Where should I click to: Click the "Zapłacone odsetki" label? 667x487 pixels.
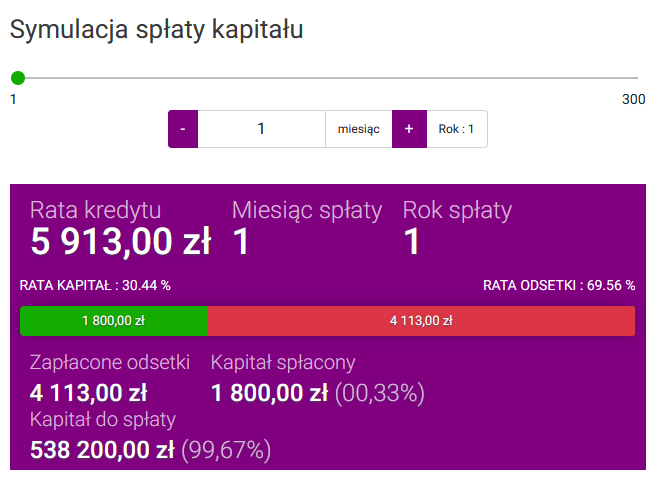110,363
